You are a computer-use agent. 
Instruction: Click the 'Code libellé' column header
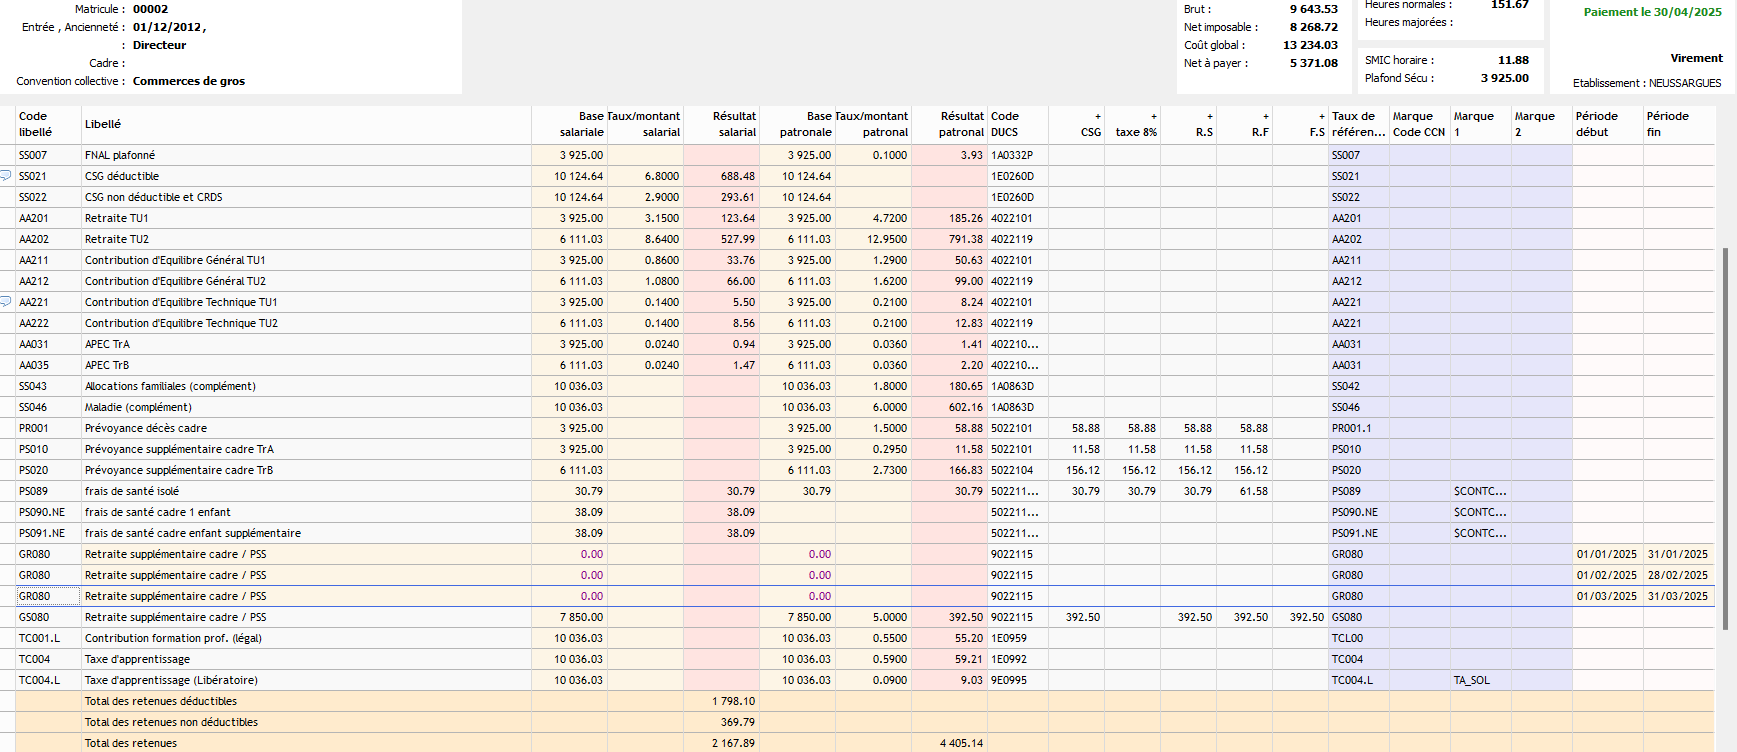[x=48, y=124]
